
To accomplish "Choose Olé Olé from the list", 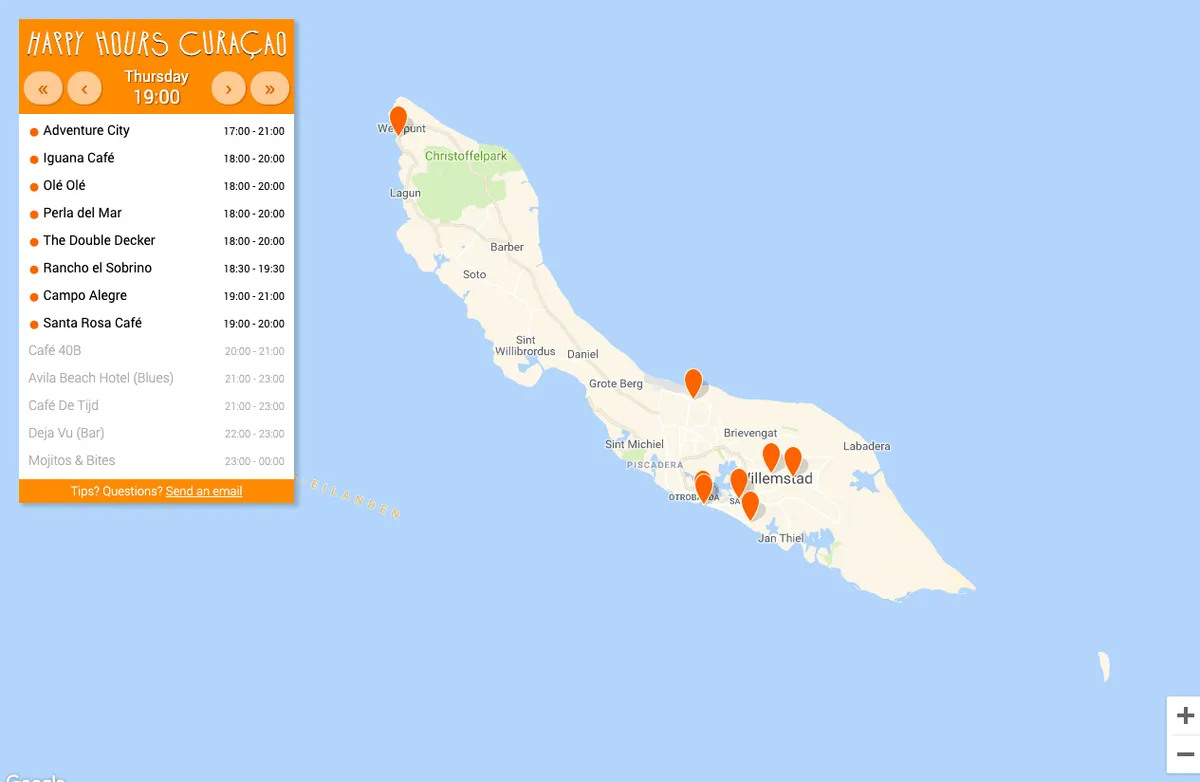I will (x=157, y=186).
